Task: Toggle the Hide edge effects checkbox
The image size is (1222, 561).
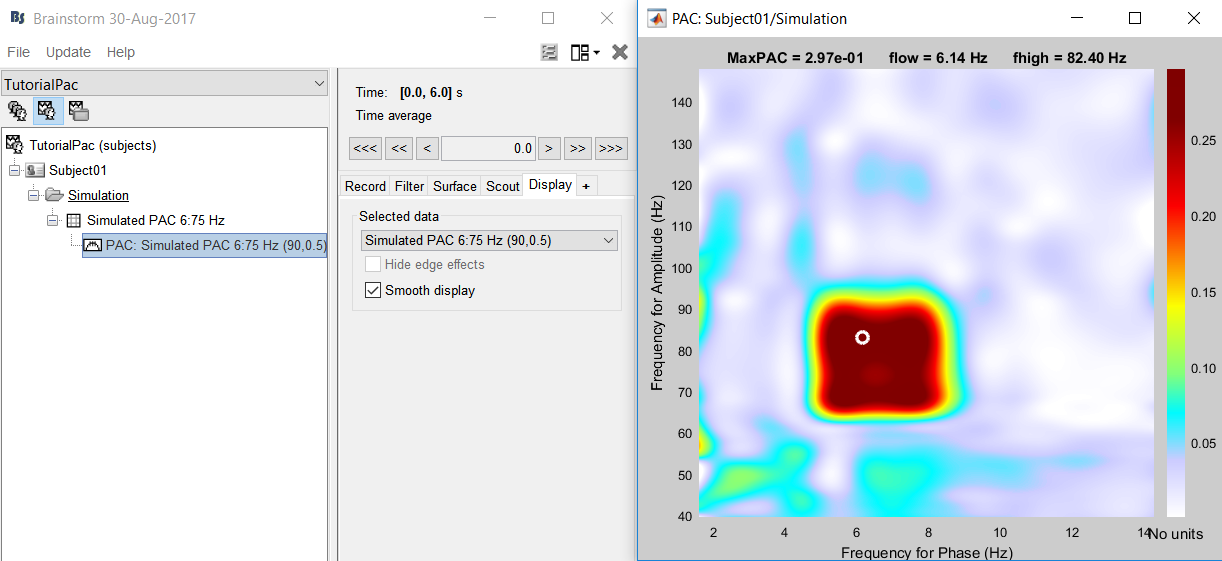Action: [x=373, y=265]
